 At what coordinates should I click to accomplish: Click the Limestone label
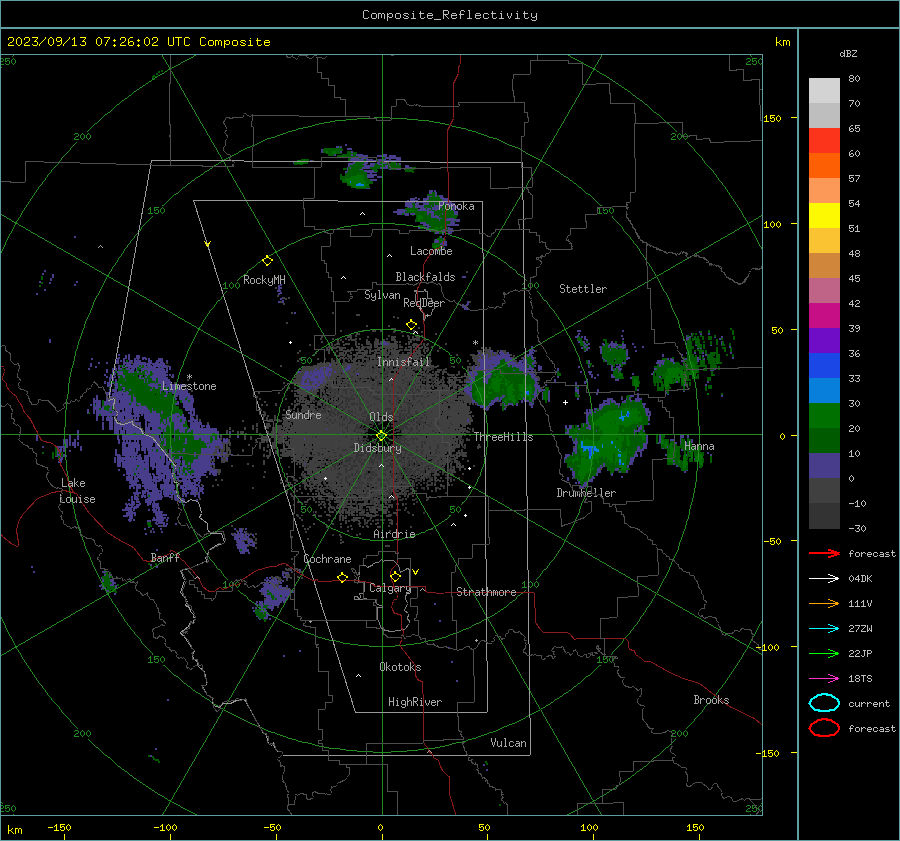tap(189, 386)
